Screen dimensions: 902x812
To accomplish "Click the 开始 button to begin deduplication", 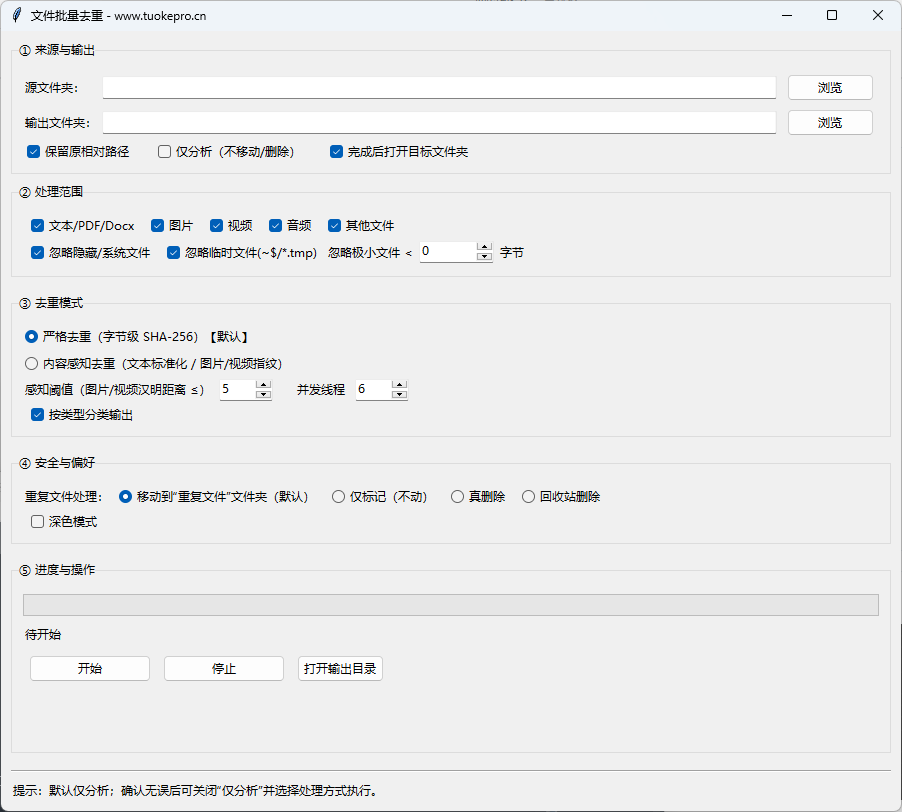I will [x=89, y=668].
